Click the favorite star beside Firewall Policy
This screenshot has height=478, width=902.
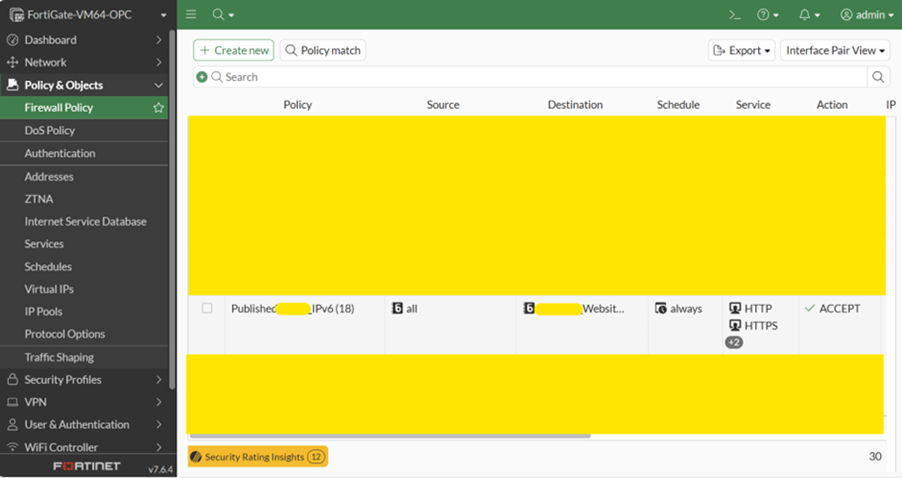click(158, 108)
